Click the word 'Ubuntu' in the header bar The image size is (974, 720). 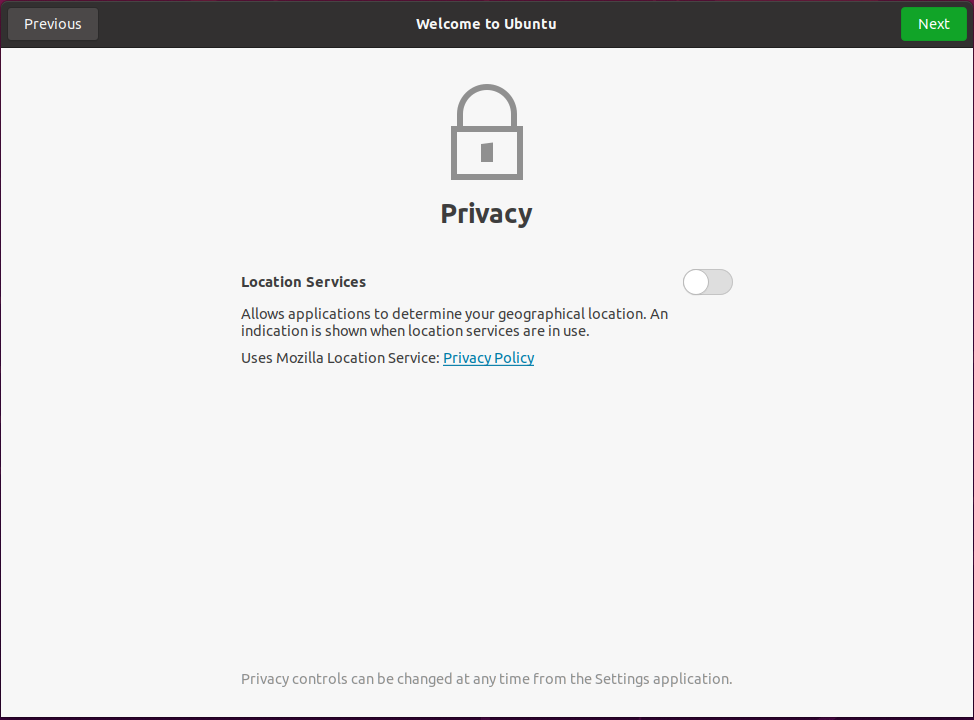click(530, 24)
